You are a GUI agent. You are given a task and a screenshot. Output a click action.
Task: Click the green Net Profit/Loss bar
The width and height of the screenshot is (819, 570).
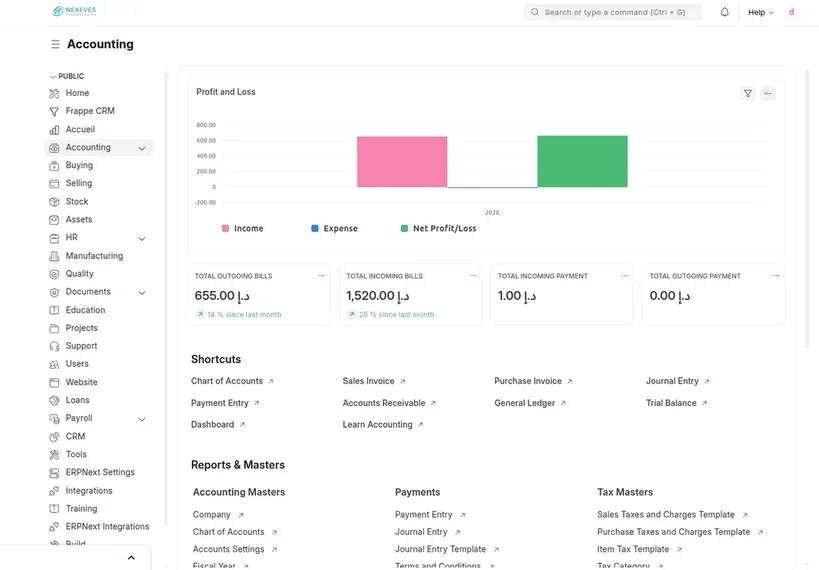[582, 161]
